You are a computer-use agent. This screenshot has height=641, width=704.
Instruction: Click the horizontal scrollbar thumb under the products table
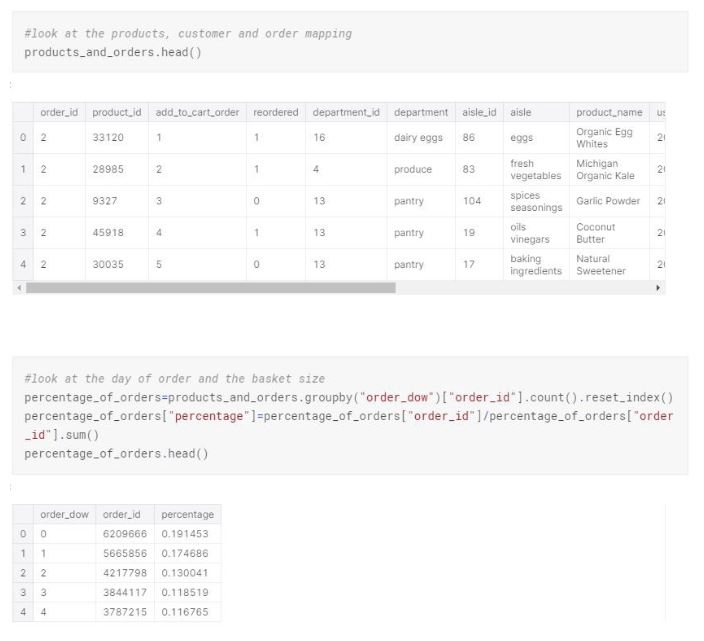(x=211, y=288)
